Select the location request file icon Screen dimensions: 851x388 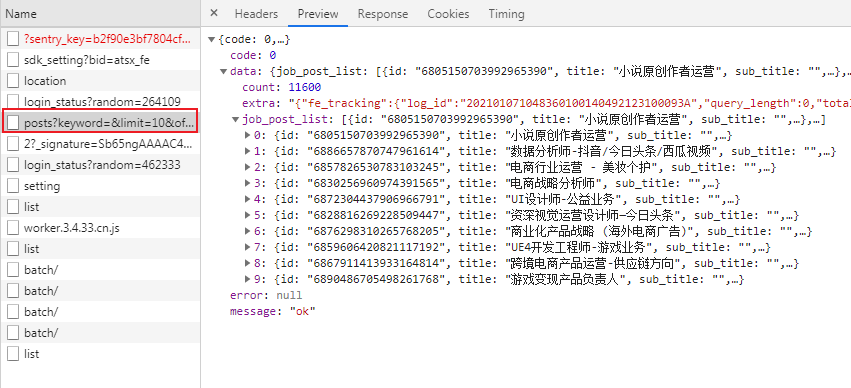pos(13,81)
